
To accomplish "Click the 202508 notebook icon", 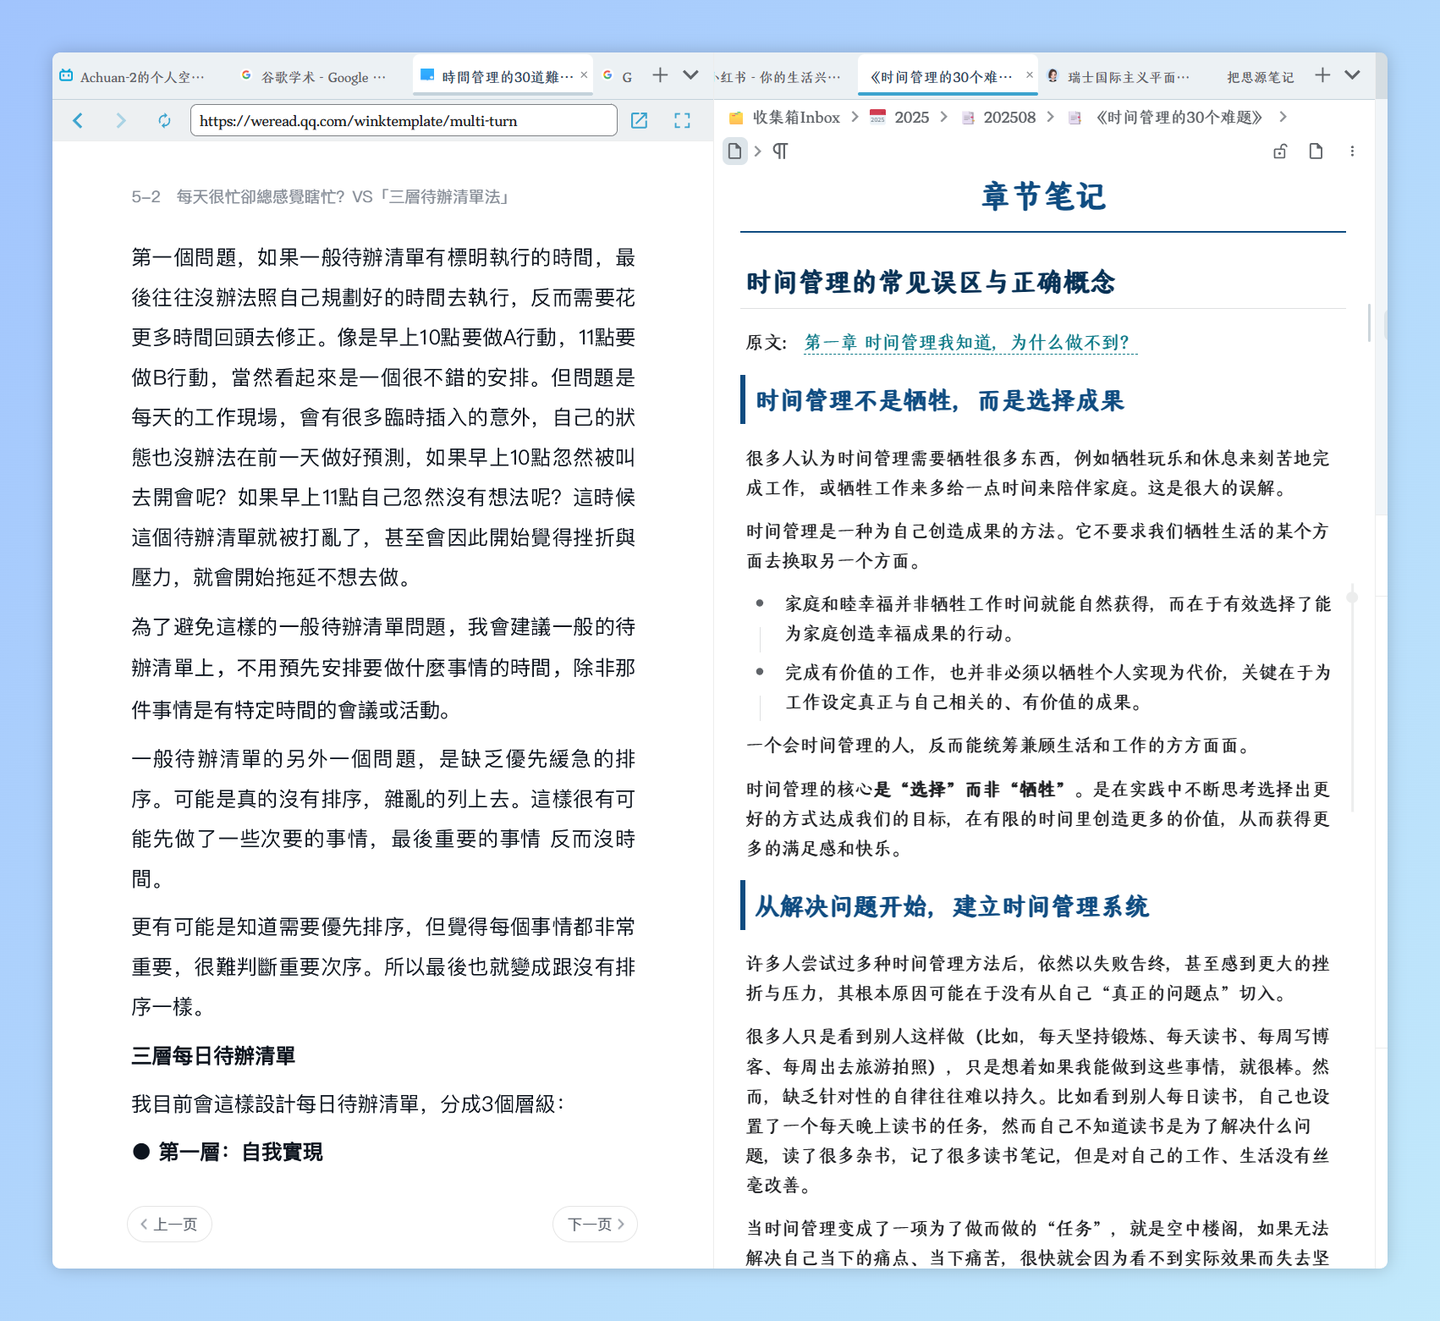I will (x=968, y=118).
